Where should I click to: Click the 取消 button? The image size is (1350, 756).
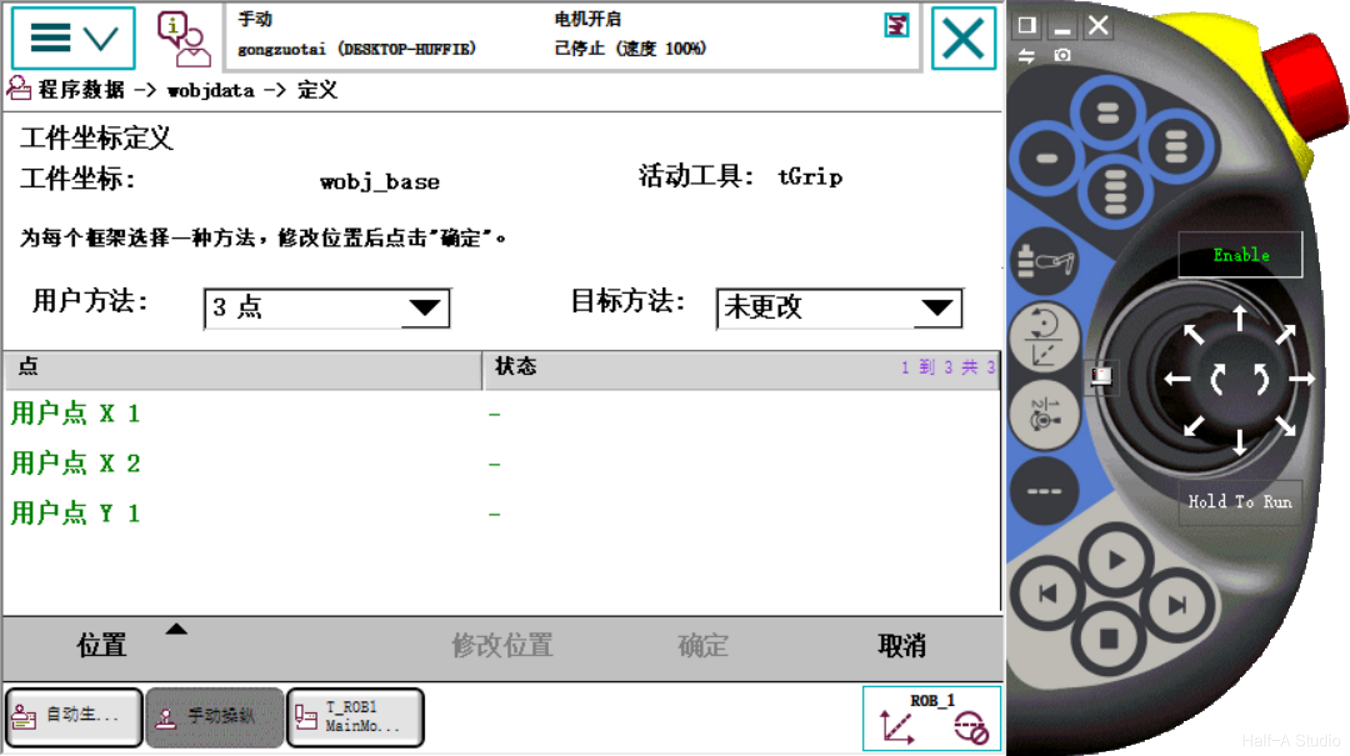click(x=902, y=646)
